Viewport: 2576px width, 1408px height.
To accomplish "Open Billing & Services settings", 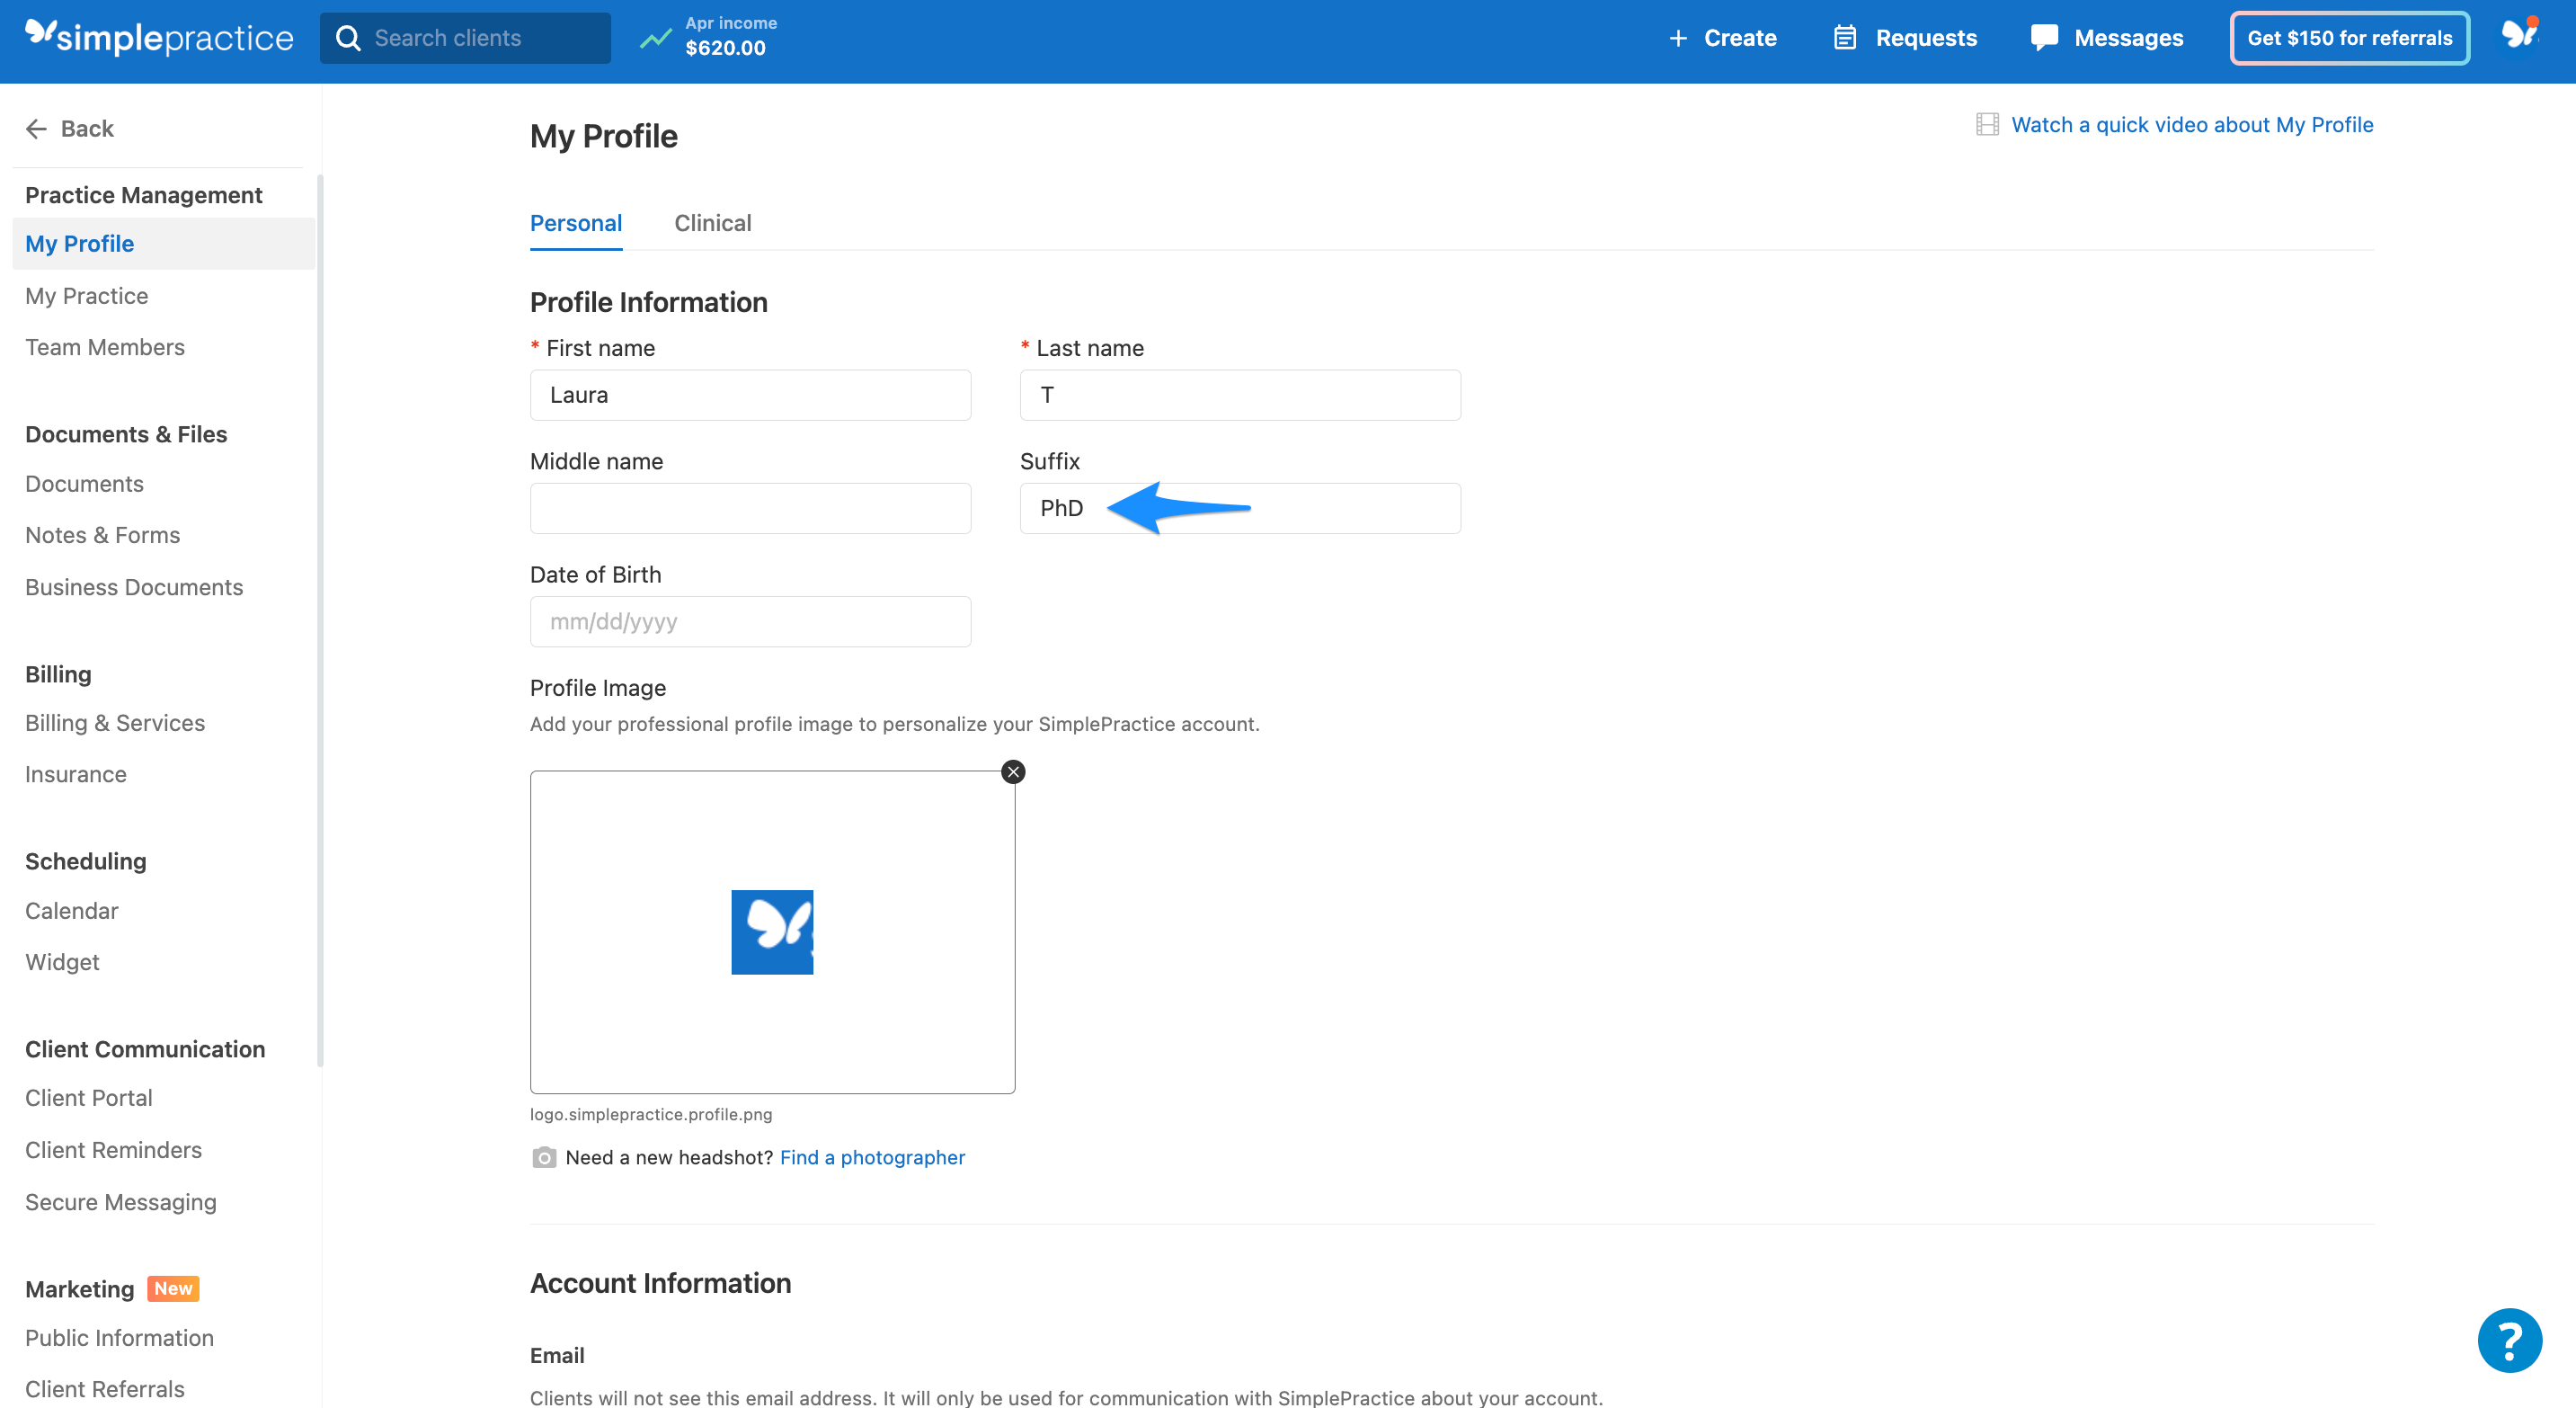I will 115,723.
